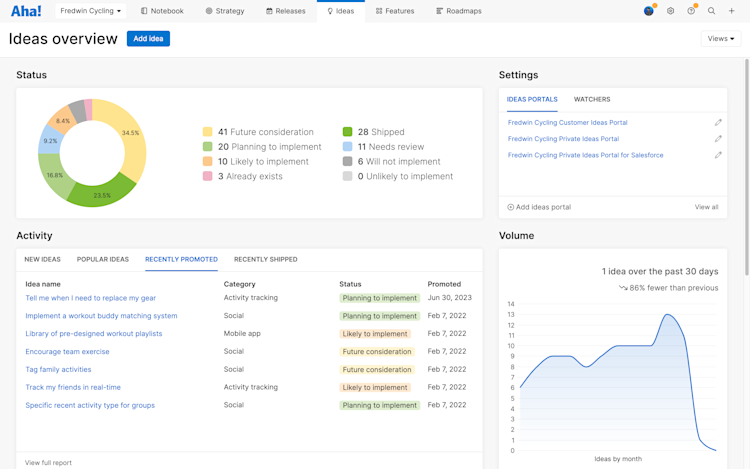Click the Needs review blue legend swatch
The width and height of the screenshot is (750, 469).
point(347,147)
